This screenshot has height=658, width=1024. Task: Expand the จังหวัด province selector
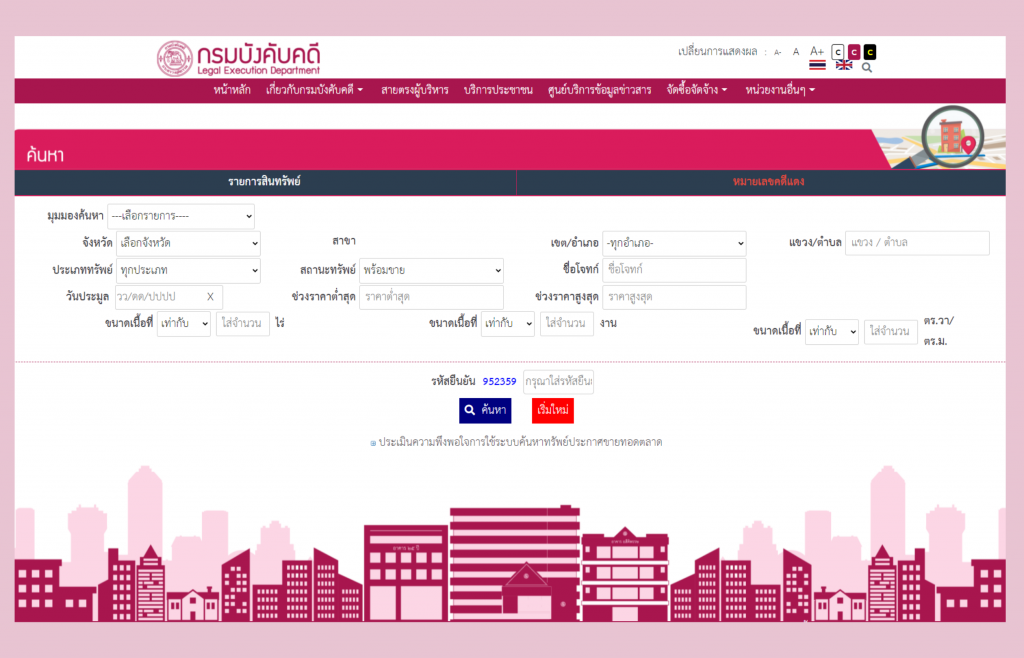coord(189,243)
